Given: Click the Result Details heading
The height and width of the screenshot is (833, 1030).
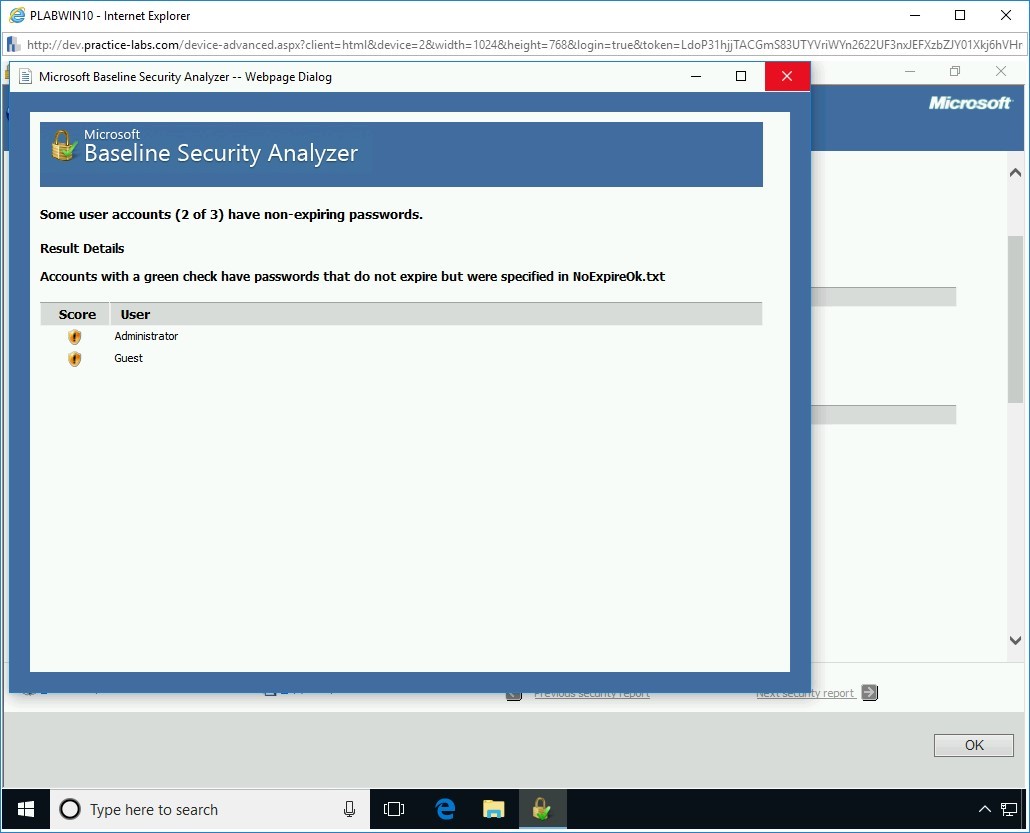Looking at the screenshot, I should coord(82,248).
